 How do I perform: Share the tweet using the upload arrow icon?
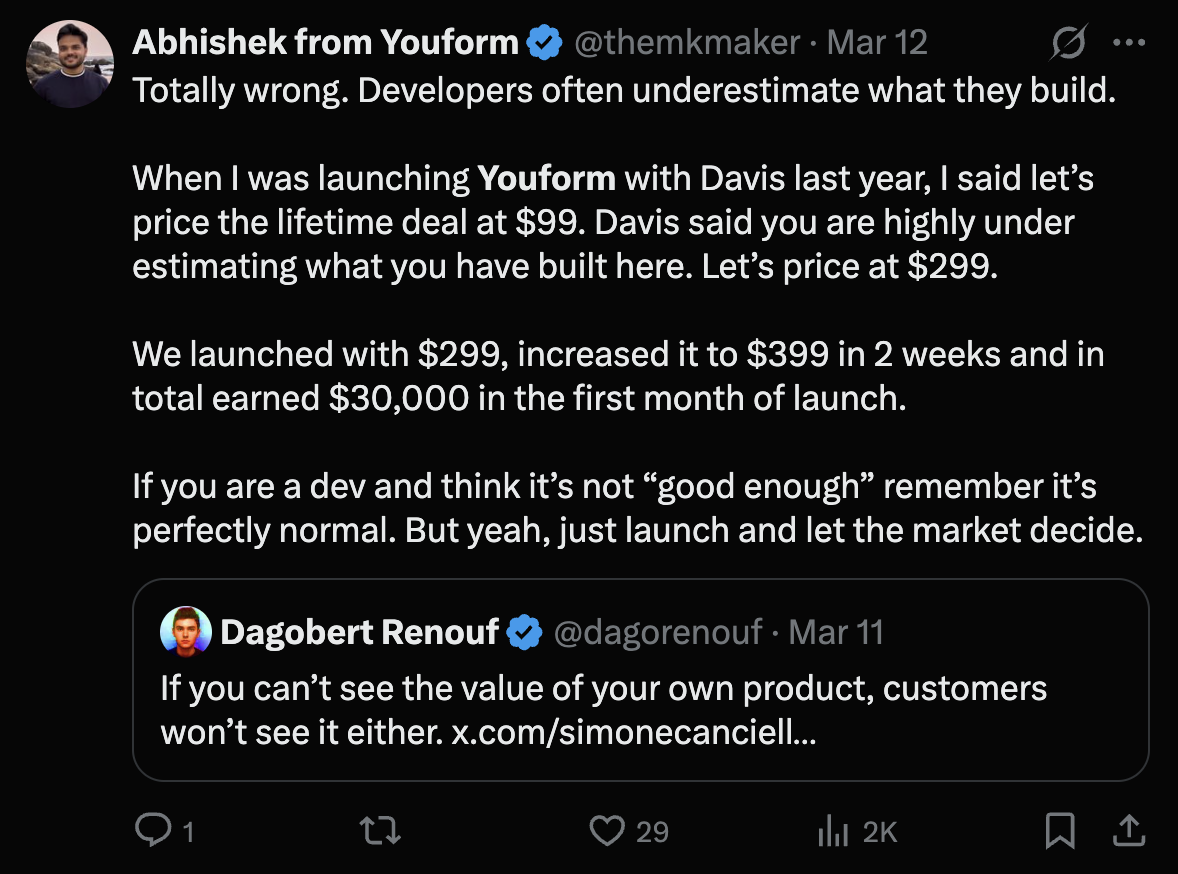click(1127, 829)
